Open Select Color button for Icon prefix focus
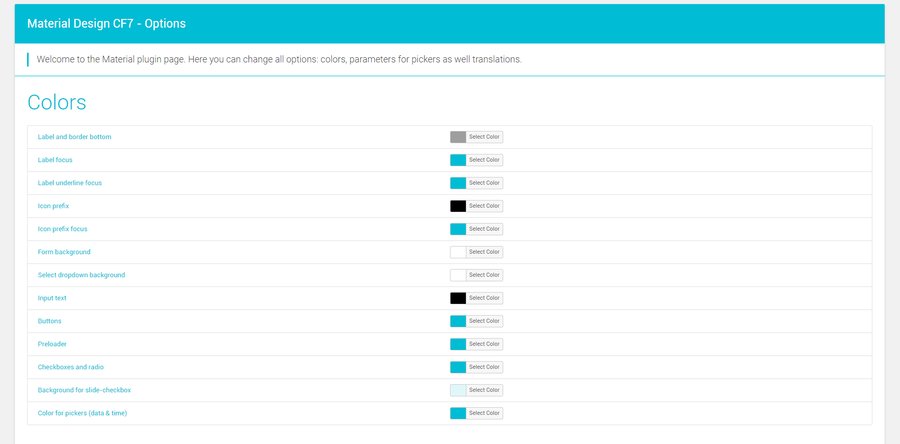The height and width of the screenshot is (444, 900). [x=484, y=229]
